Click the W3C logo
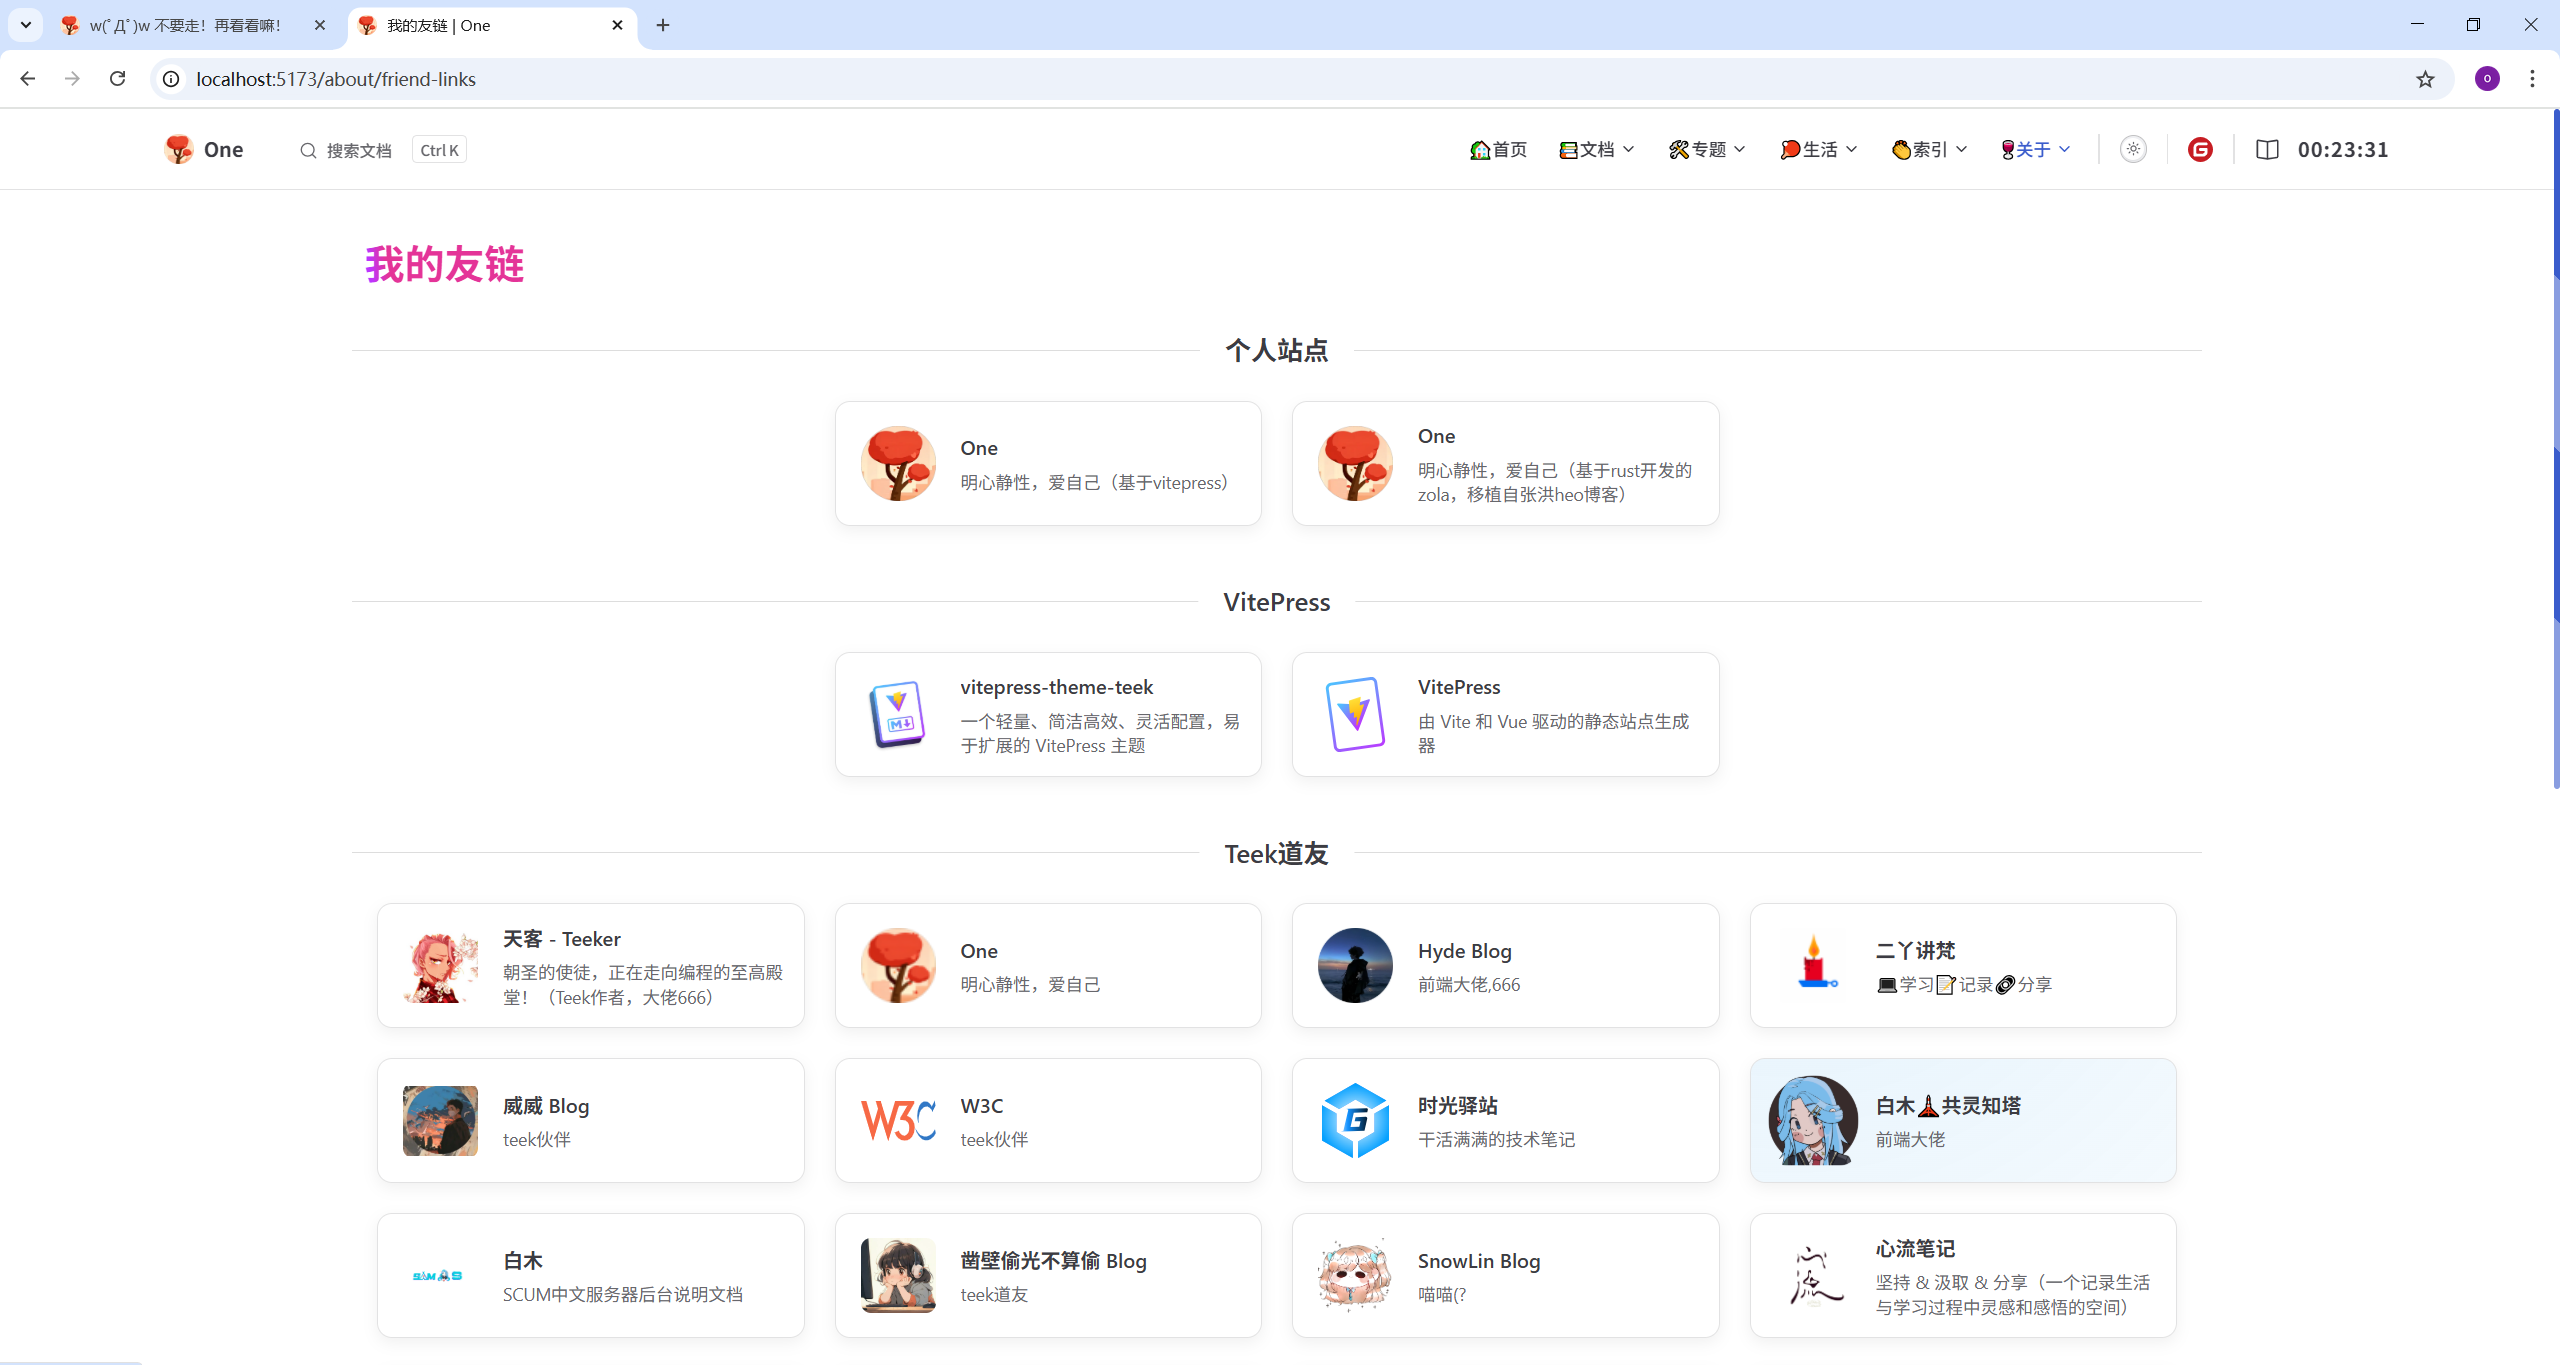The image size is (2560, 1365). [x=898, y=1120]
